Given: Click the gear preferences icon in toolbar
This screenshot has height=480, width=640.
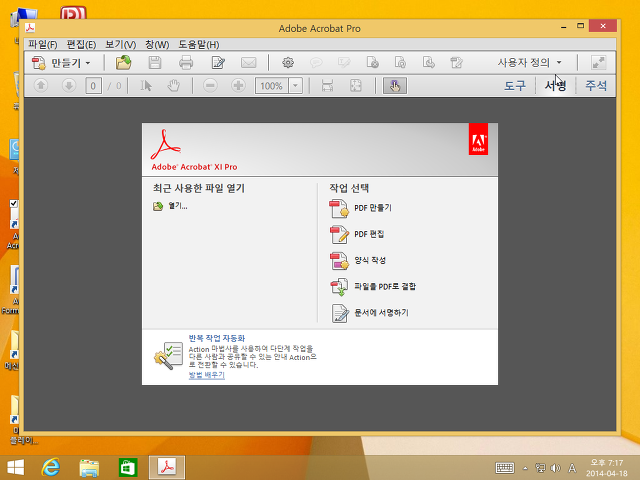Looking at the screenshot, I should pos(288,63).
